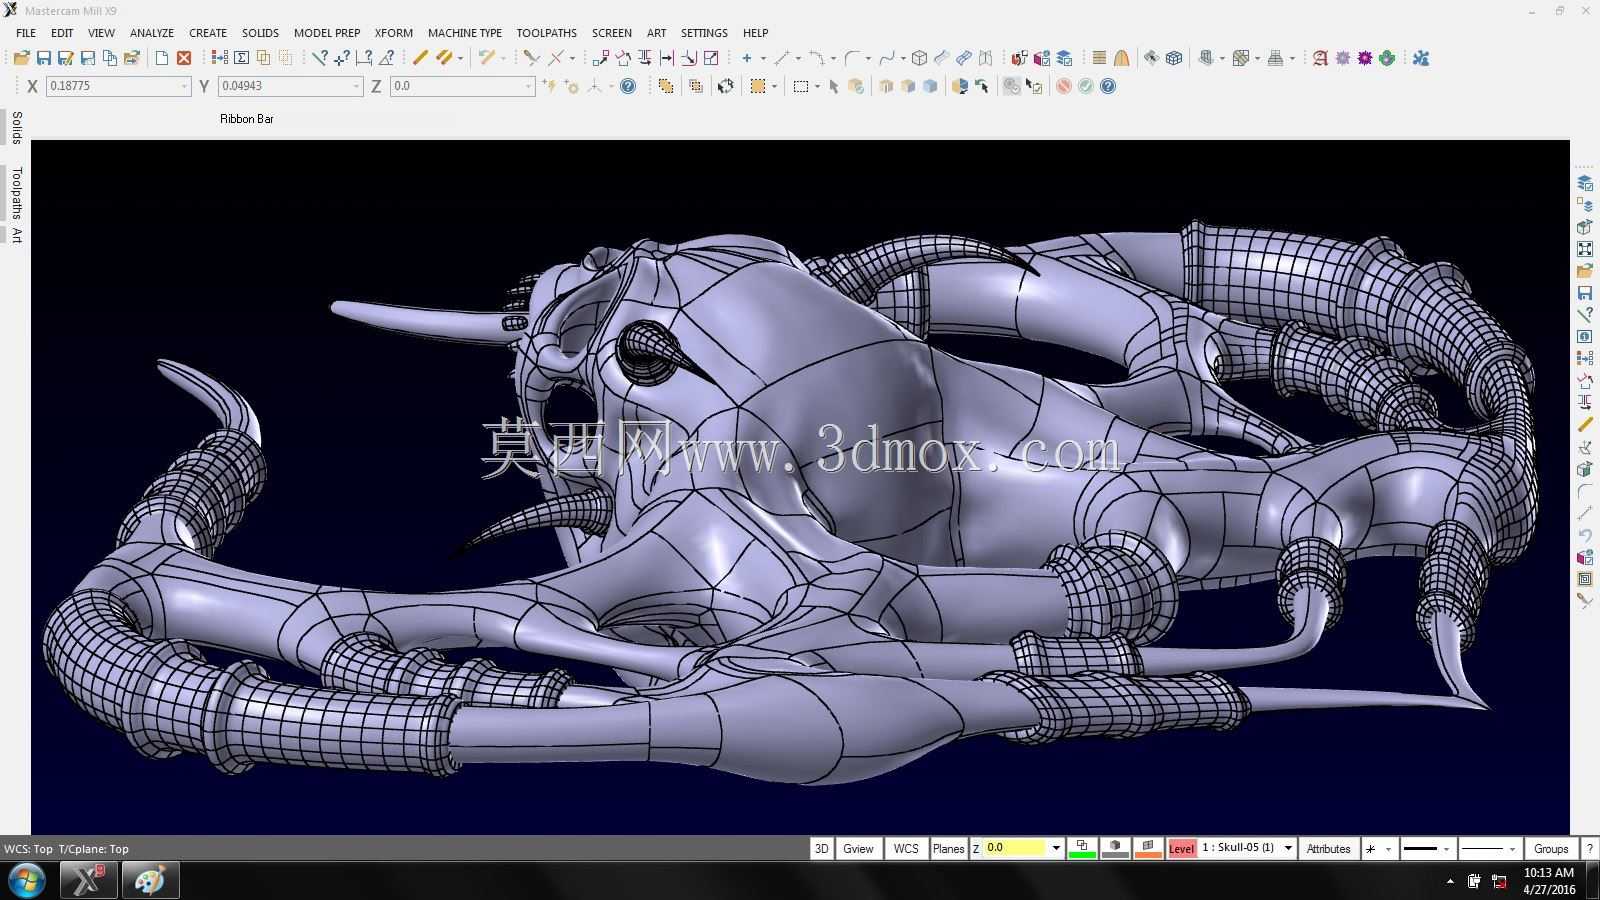
Task: Open the TOOLPATHS menu
Action: (x=546, y=33)
